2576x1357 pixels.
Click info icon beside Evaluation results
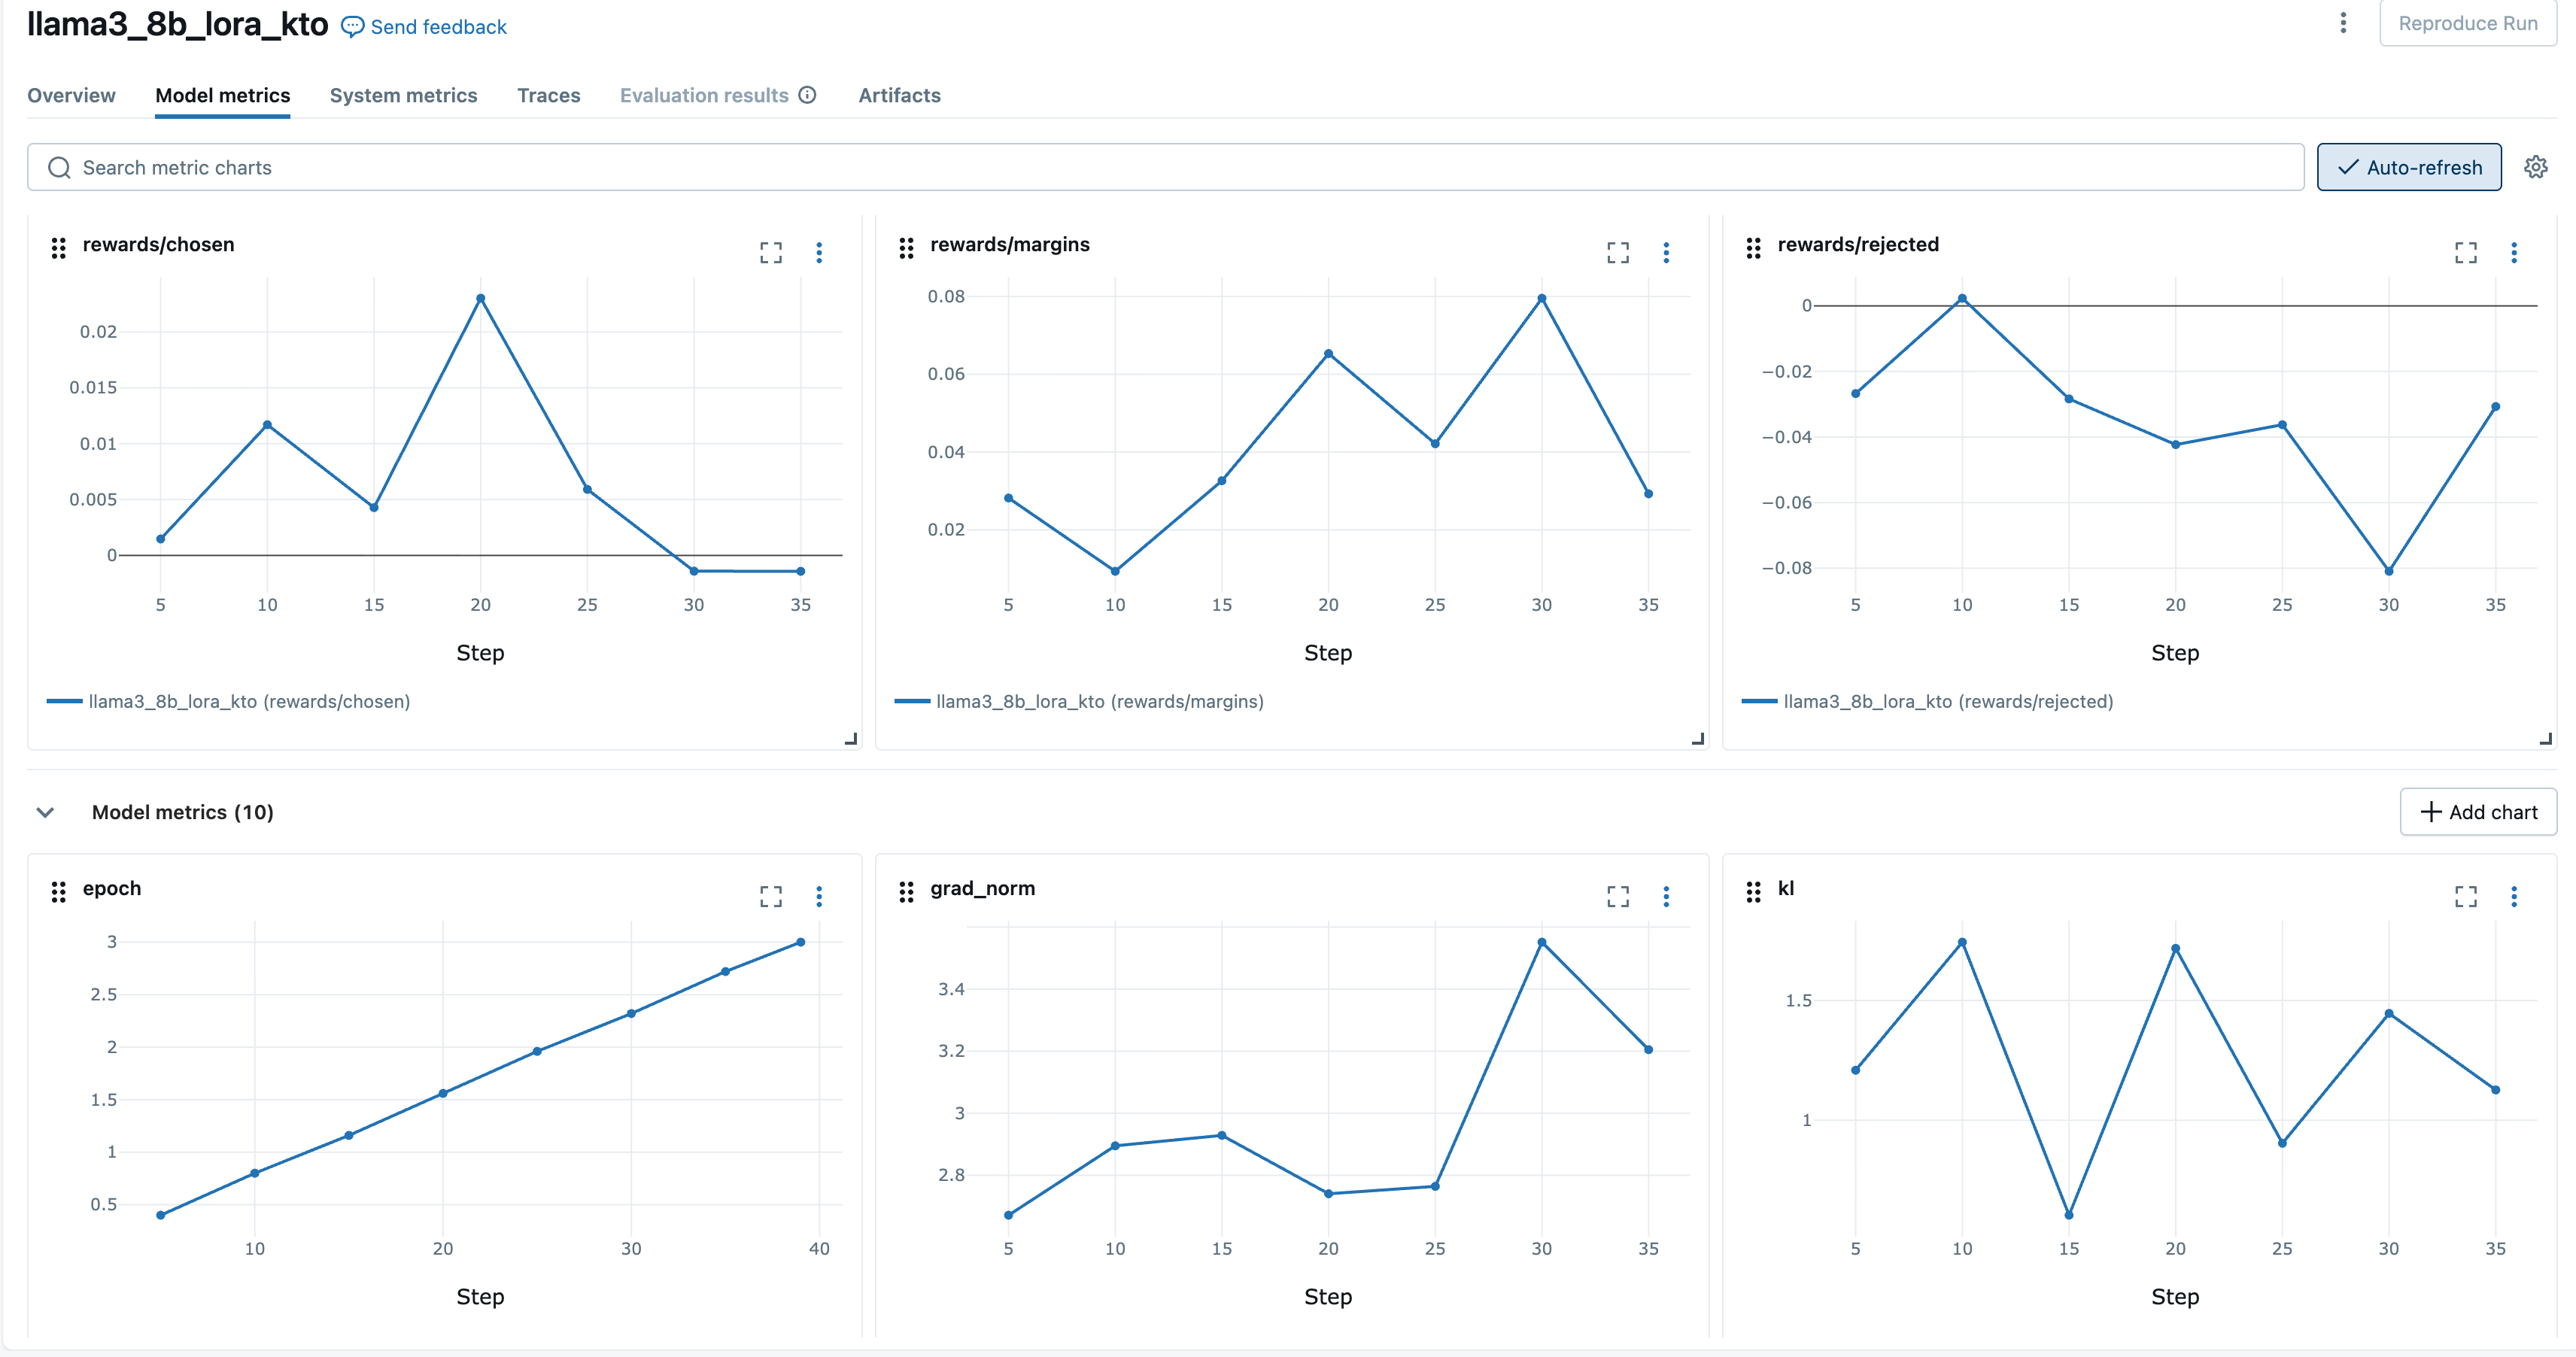click(807, 95)
